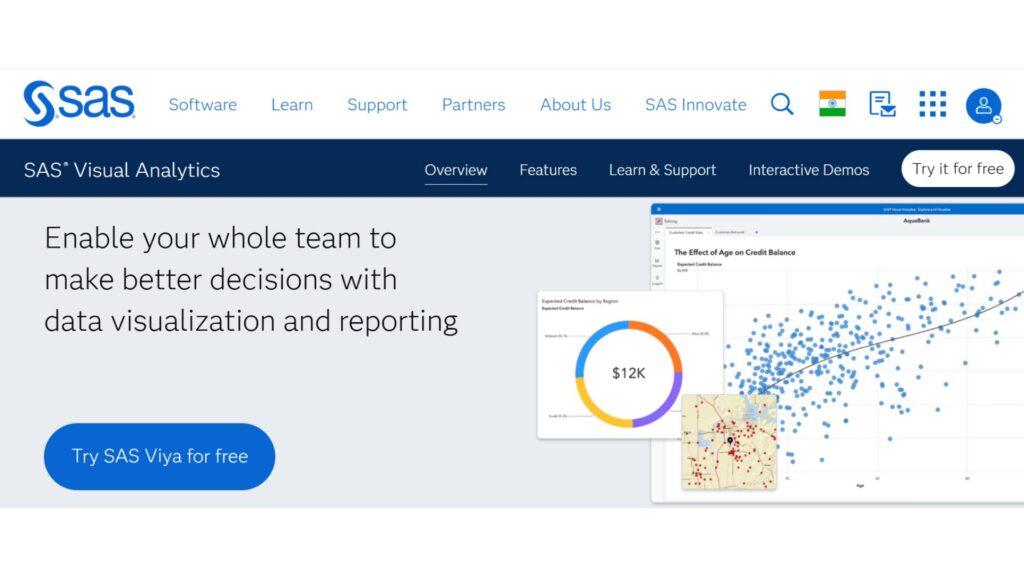1024x576 pixels.
Task: Click the Try SAS Viya for free button
Action: pos(159,456)
